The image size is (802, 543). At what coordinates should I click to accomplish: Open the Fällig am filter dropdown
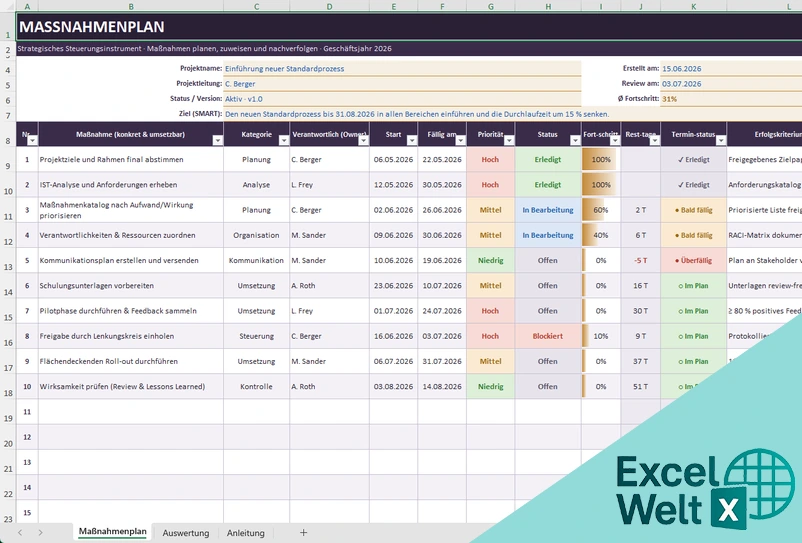[x=460, y=141]
